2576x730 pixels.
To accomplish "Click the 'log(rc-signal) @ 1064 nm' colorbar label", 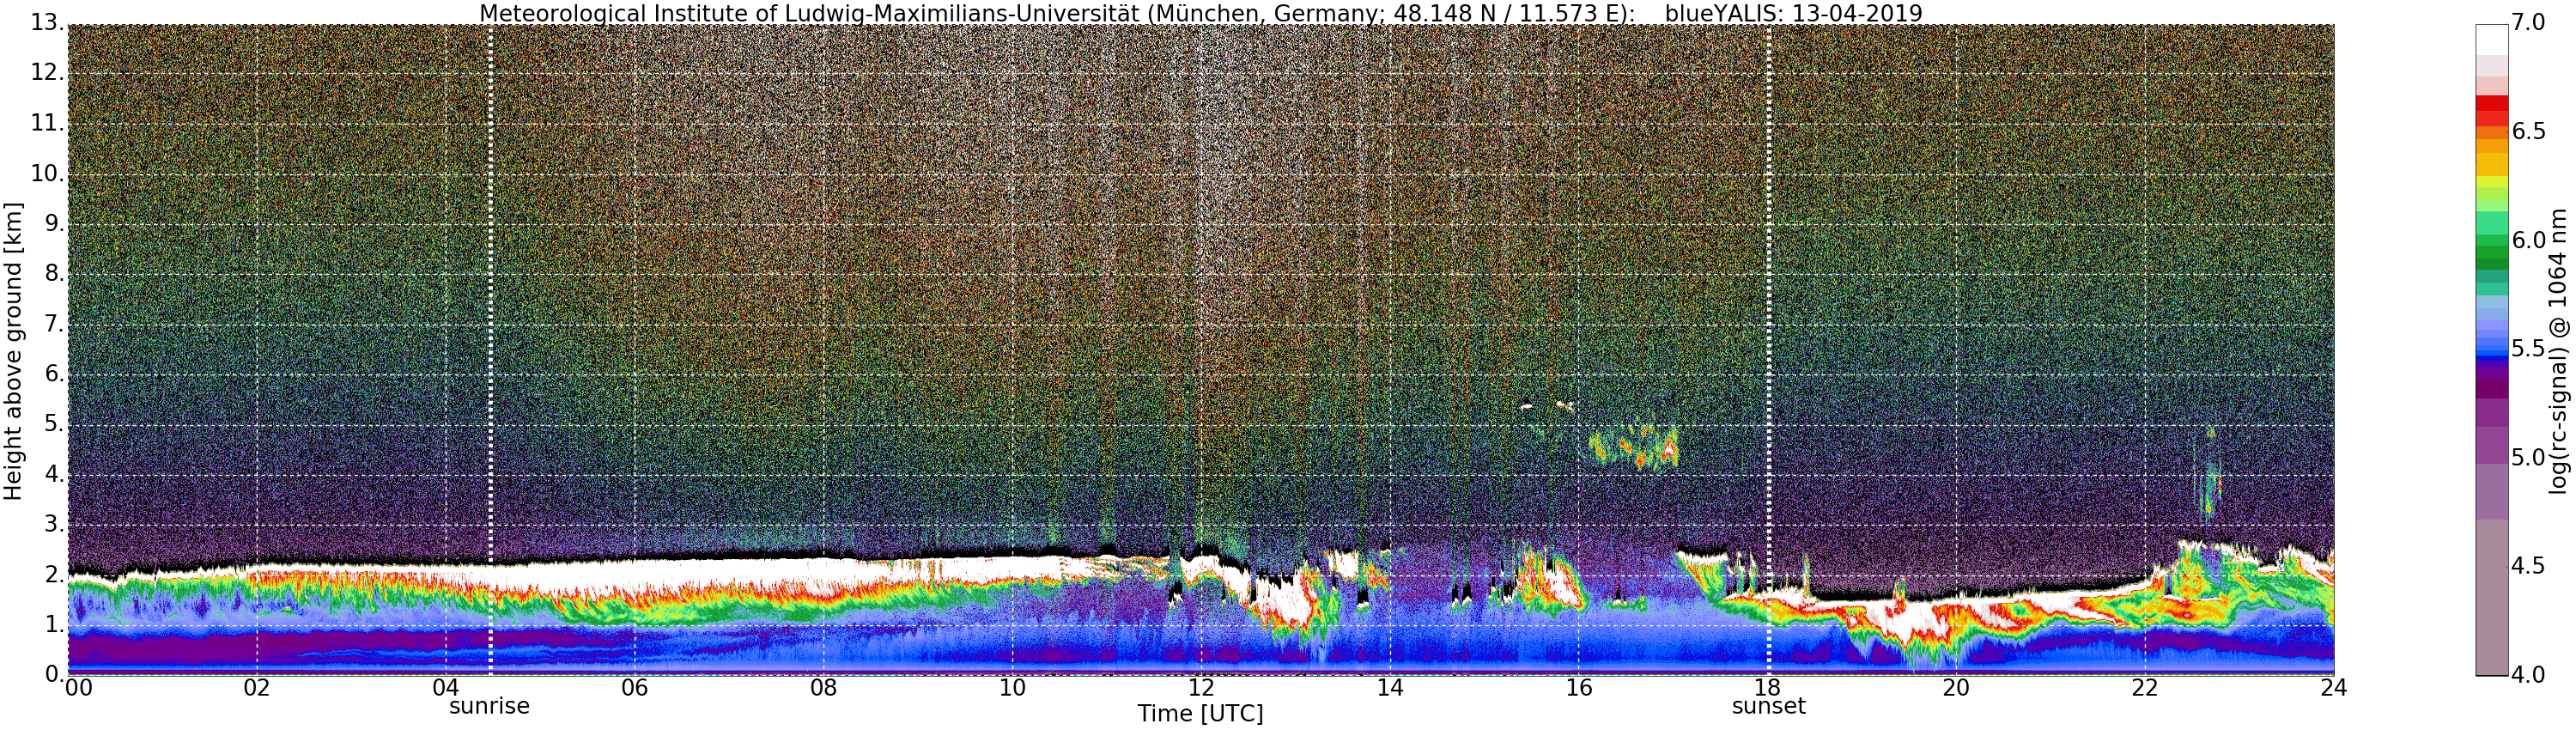I will click(x=2558, y=350).
